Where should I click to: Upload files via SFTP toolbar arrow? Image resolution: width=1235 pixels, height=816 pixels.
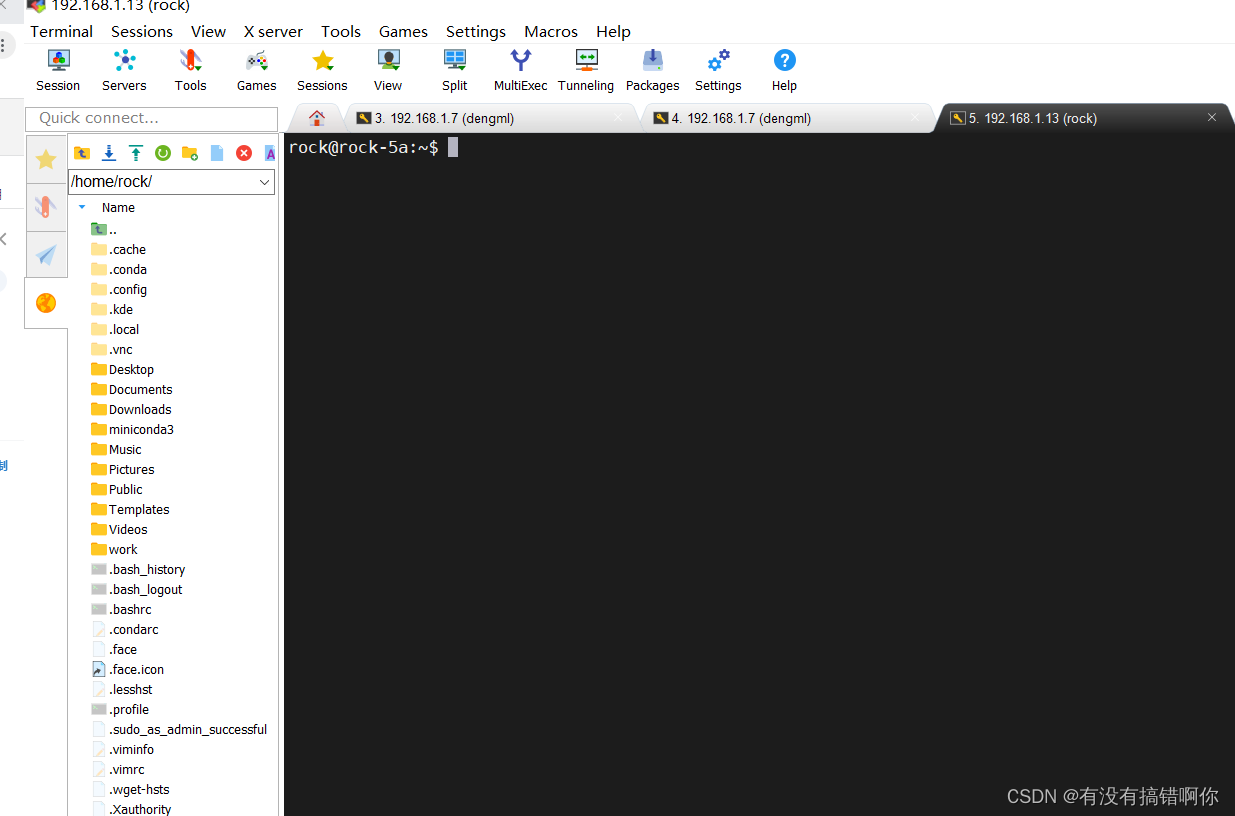point(136,153)
